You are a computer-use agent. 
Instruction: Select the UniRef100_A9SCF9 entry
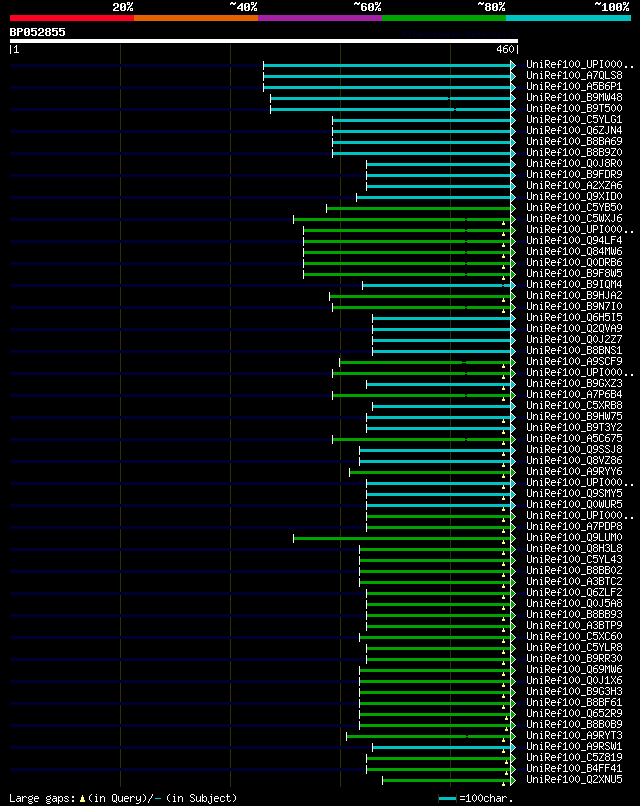[x=574, y=361]
